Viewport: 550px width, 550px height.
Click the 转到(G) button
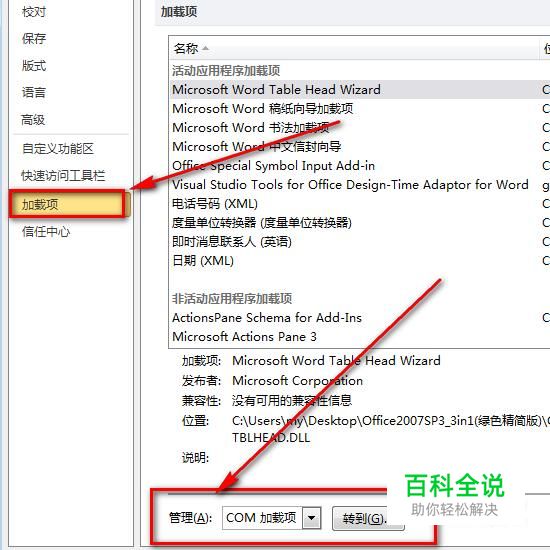(x=368, y=518)
